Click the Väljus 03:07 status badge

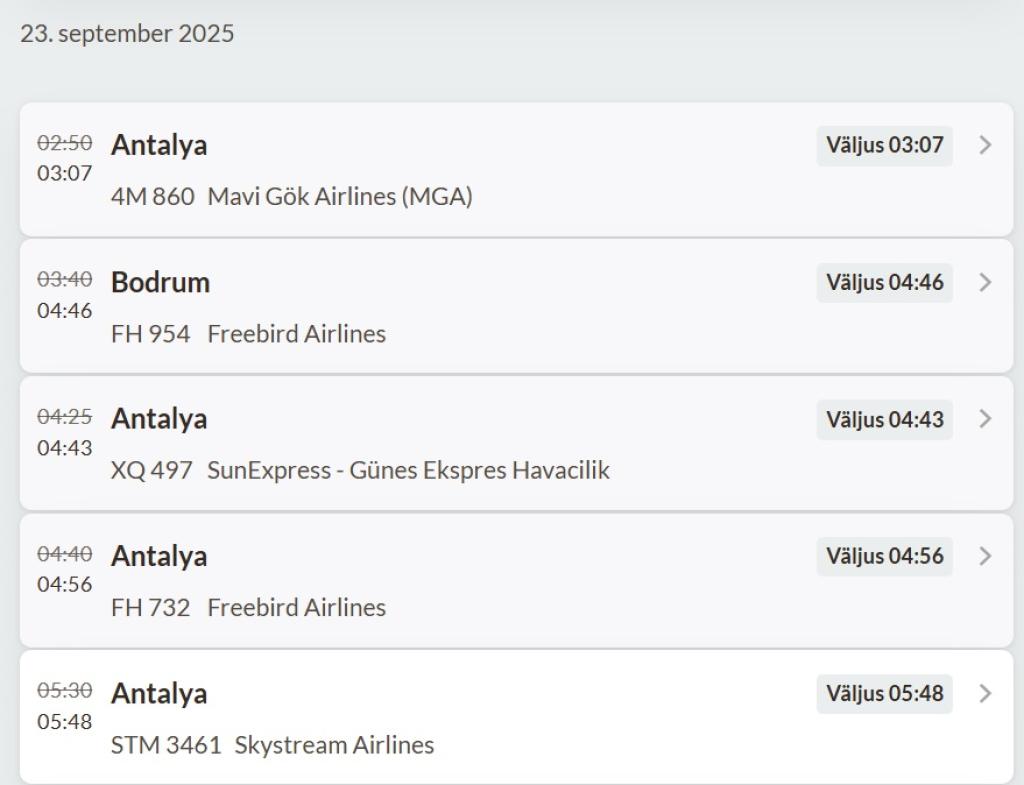coord(884,145)
